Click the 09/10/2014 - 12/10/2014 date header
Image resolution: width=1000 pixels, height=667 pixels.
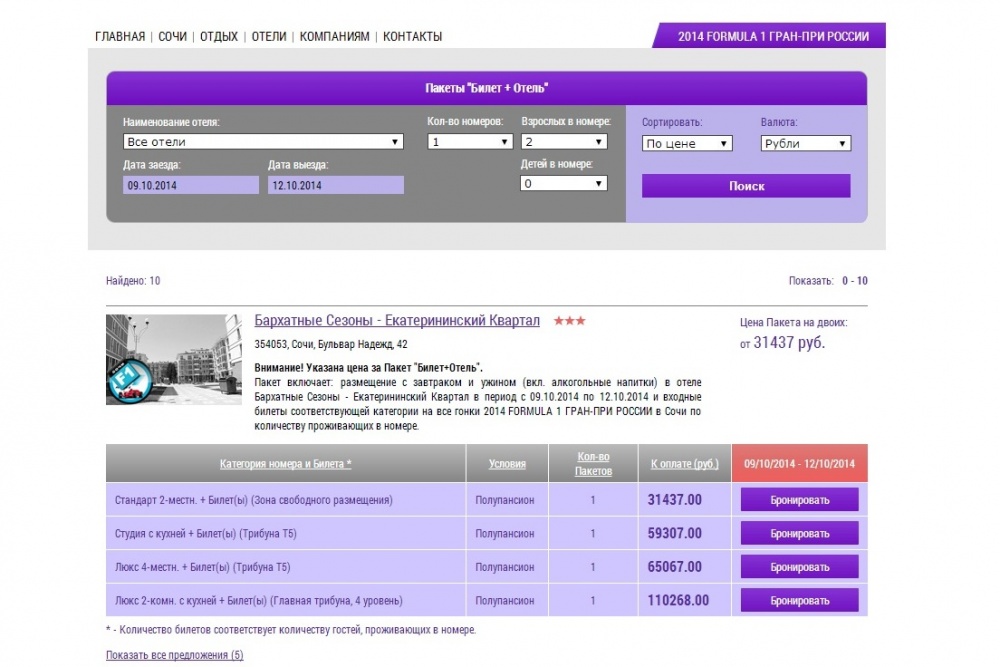pos(799,464)
